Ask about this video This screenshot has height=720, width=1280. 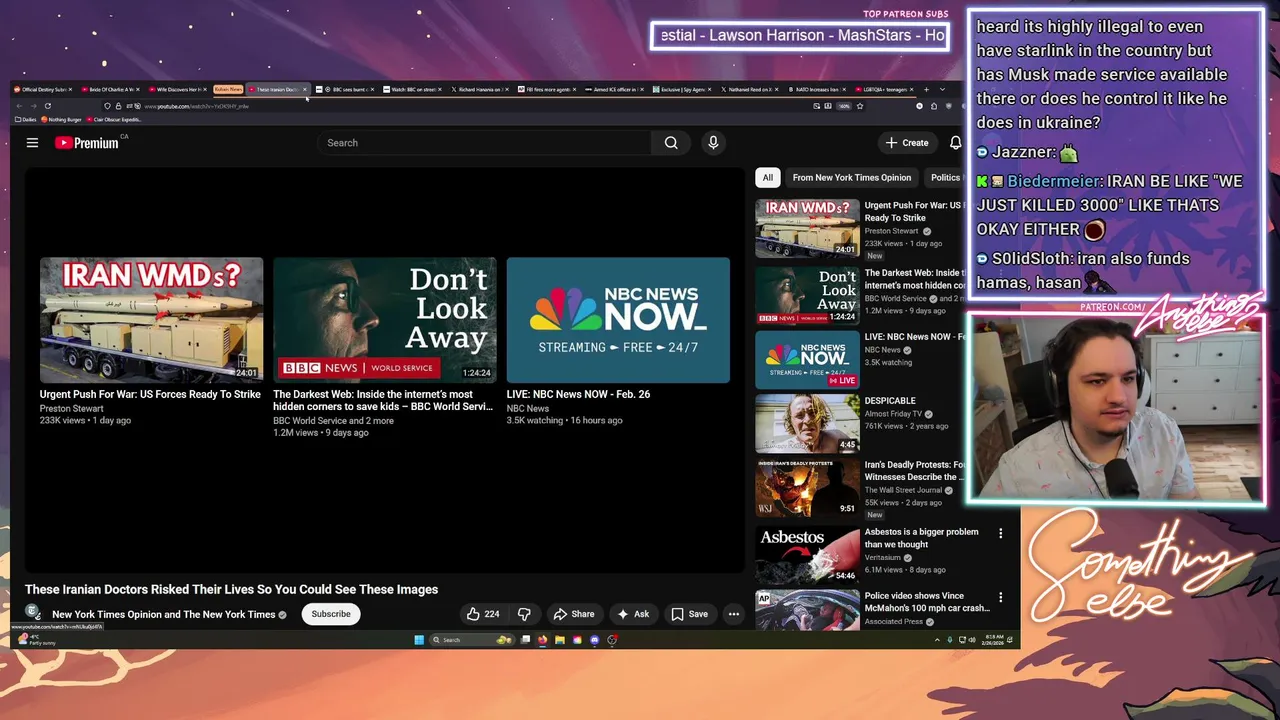(633, 614)
